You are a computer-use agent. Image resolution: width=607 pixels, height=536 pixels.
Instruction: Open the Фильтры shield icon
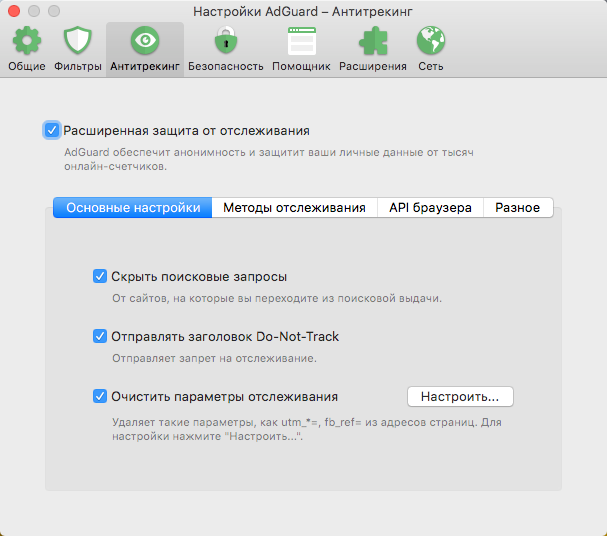pyautogui.click(x=79, y=42)
